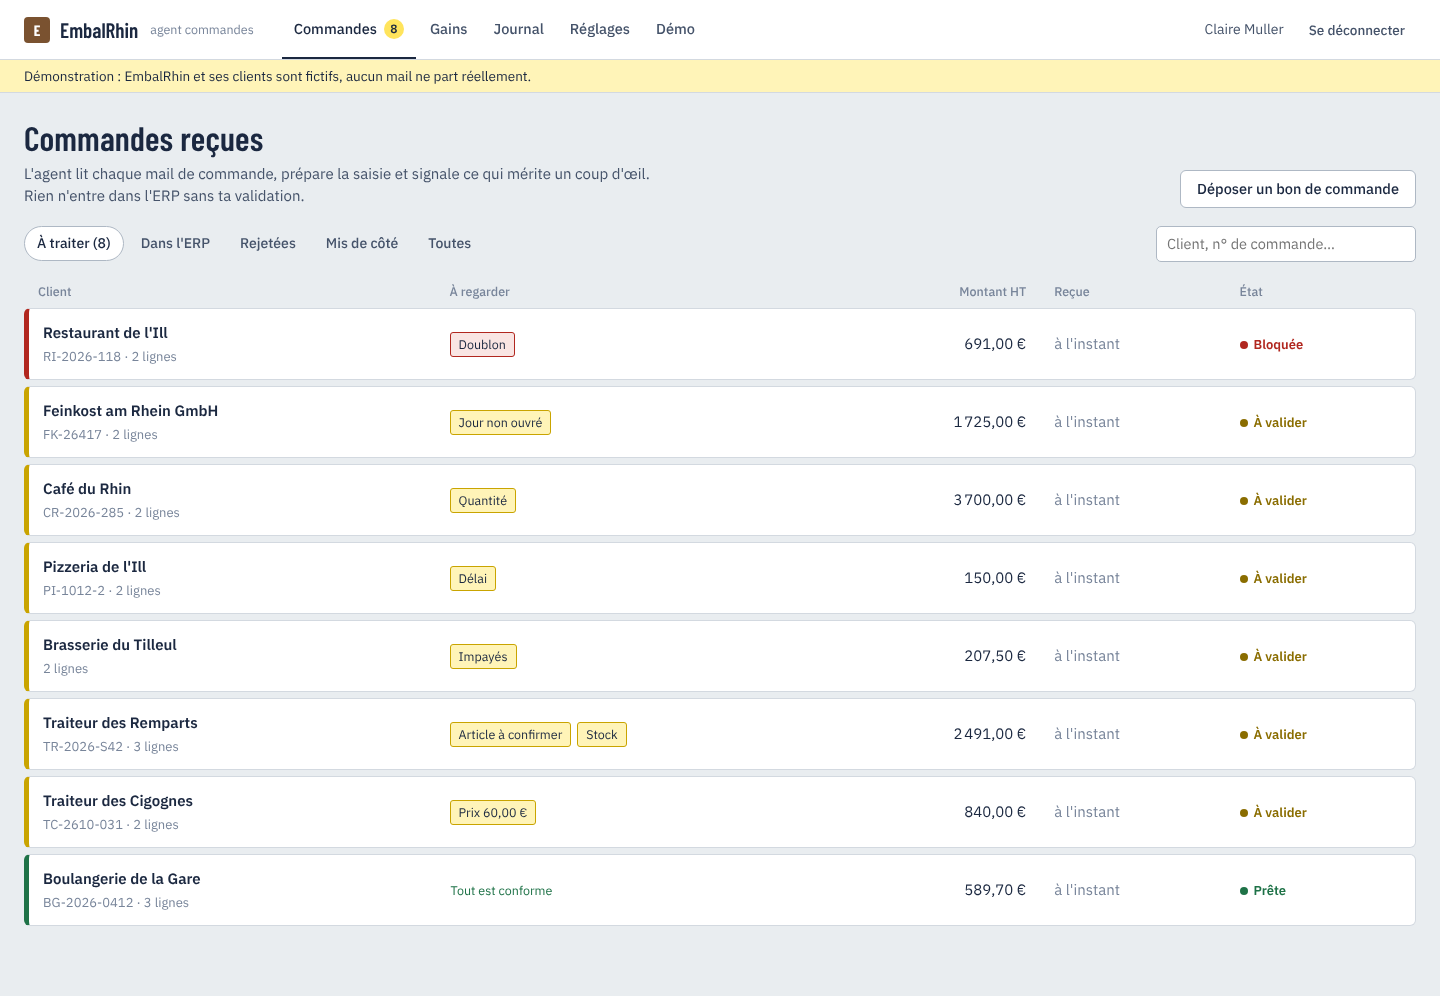Image resolution: width=1440 pixels, height=996 pixels.
Task: Click the Claire Muller user name
Action: tap(1244, 29)
